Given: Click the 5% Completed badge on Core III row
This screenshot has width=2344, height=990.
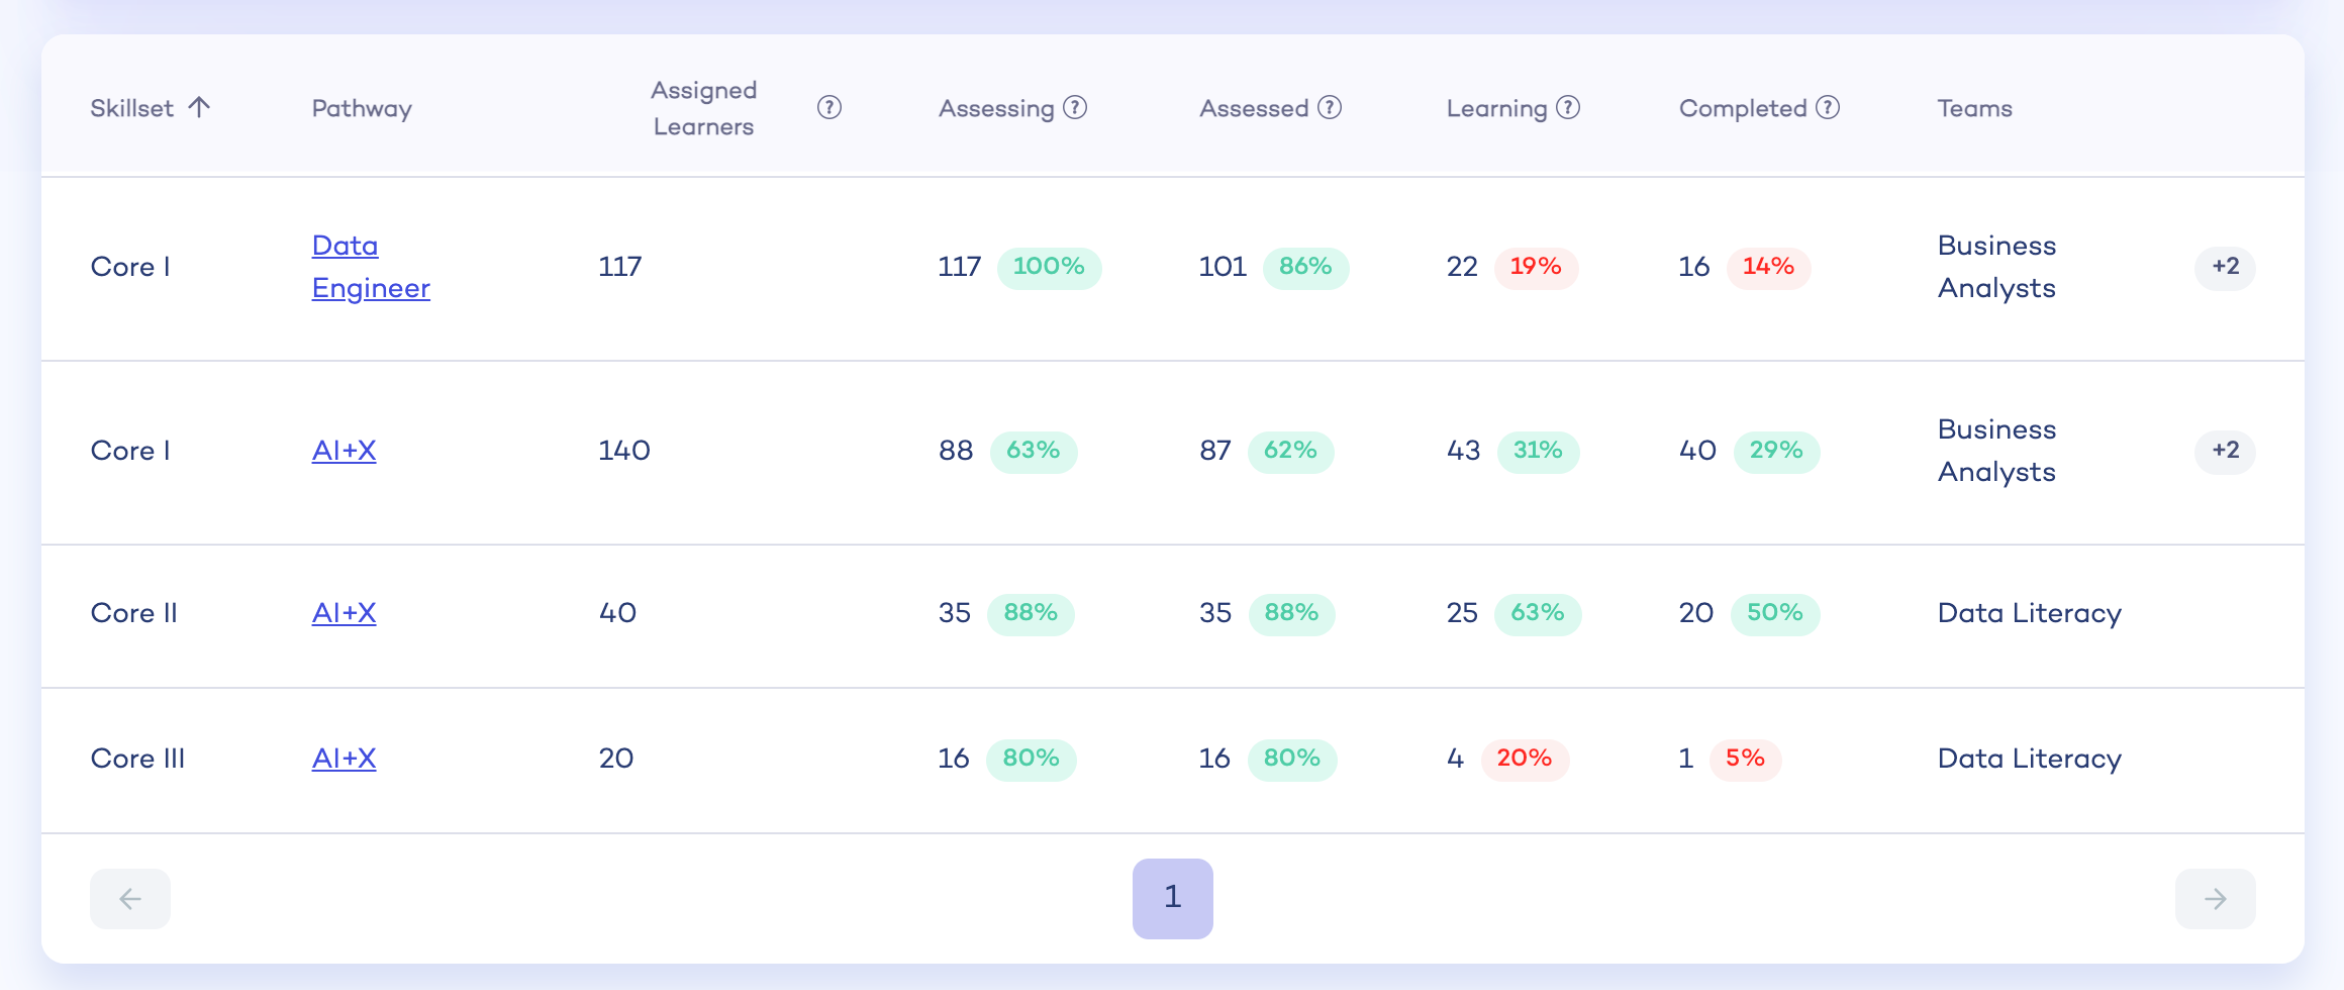Looking at the screenshot, I should [1744, 760].
